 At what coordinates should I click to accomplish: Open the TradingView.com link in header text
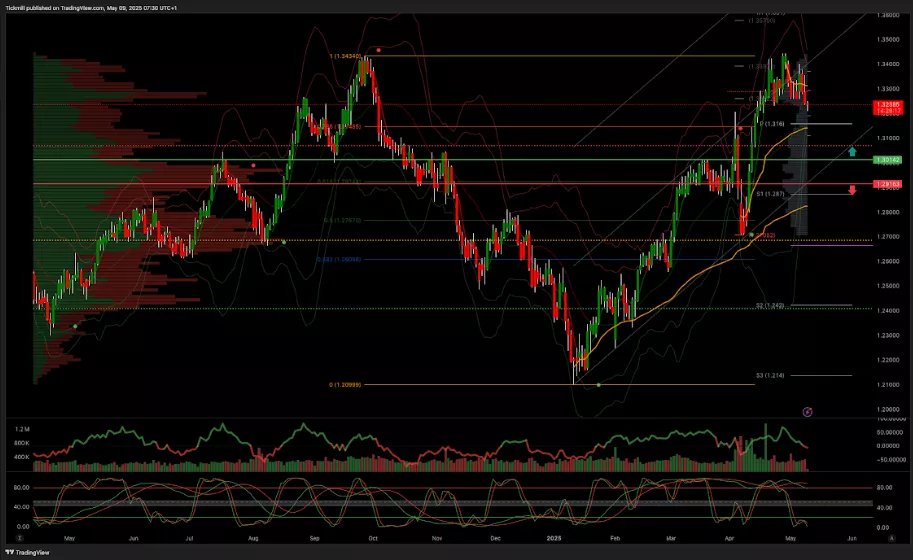coord(83,6)
